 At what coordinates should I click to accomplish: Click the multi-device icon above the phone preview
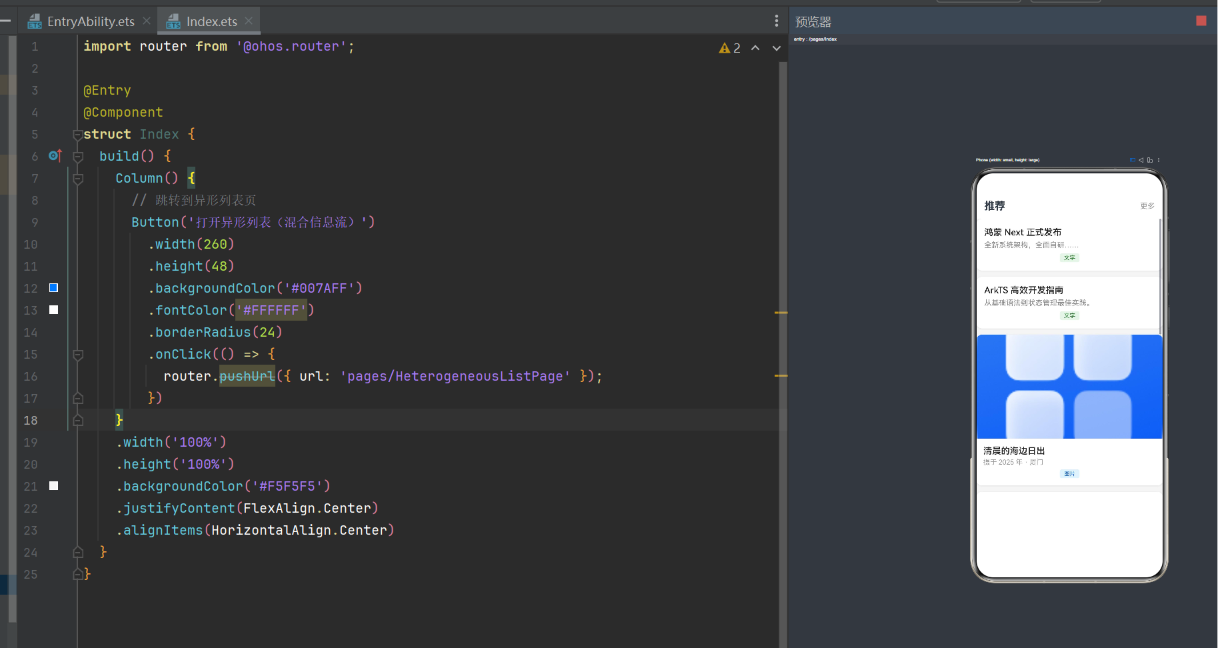[x=1150, y=160]
